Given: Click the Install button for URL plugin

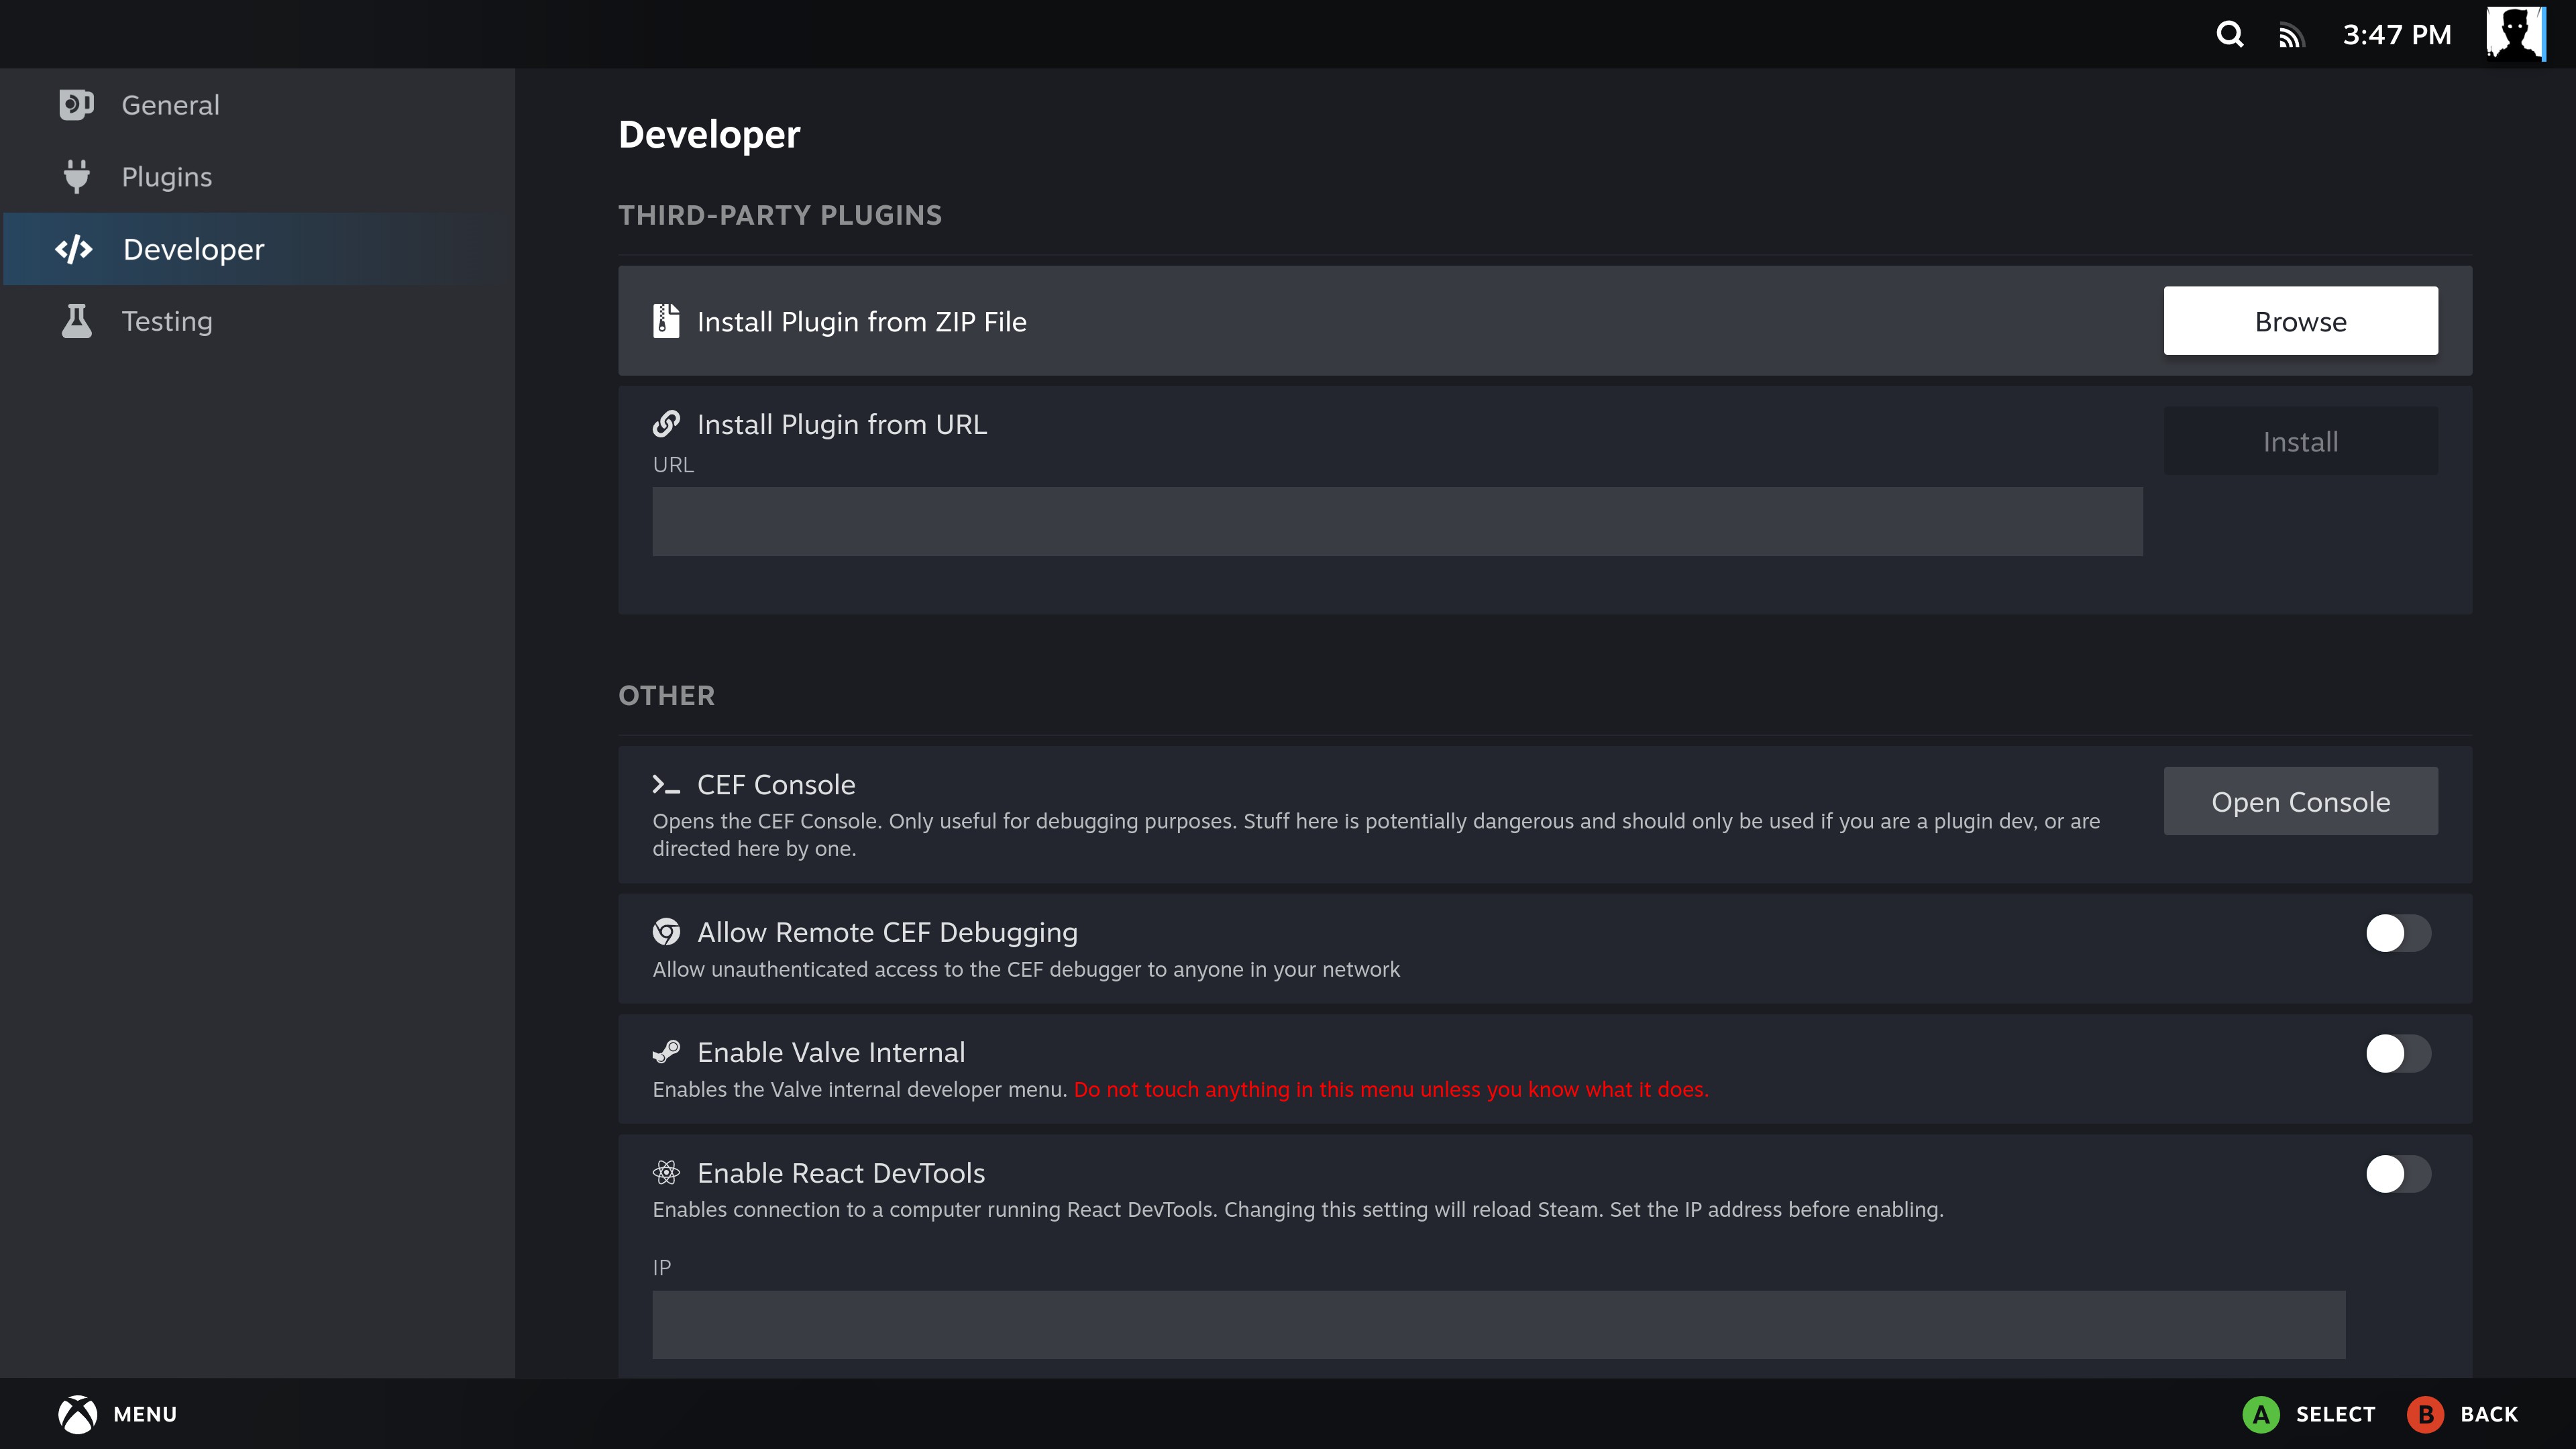Looking at the screenshot, I should click(x=2300, y=441).
